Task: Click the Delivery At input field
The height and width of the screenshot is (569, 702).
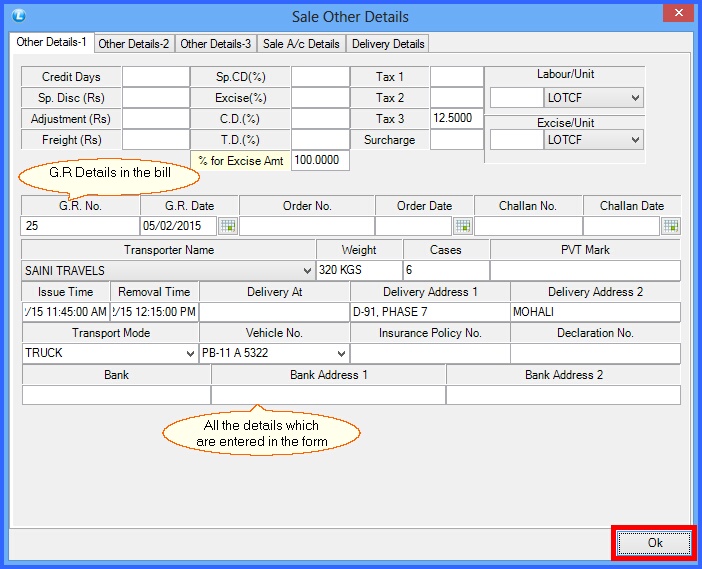Action: 274,312
